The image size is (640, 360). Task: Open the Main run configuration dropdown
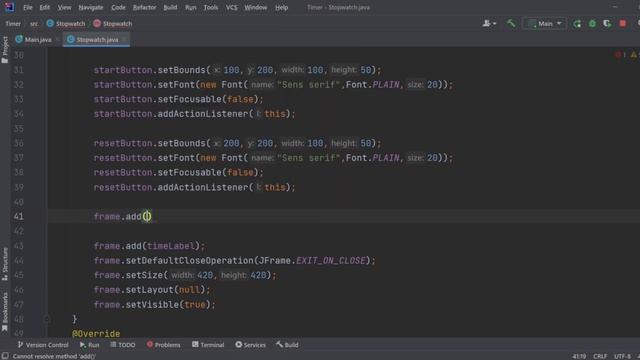click(x=545, y=24)
